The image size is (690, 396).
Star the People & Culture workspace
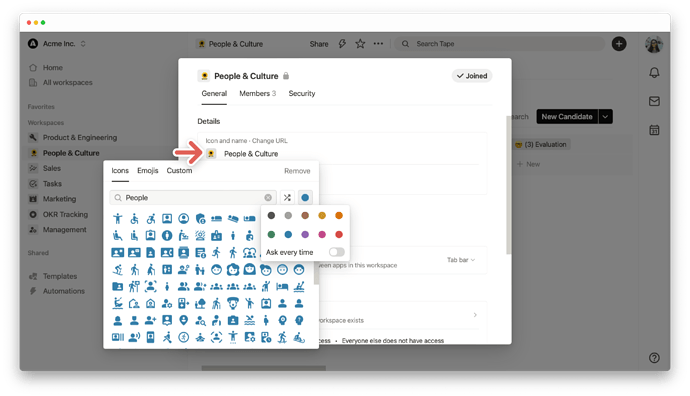[x=360, y=44]
